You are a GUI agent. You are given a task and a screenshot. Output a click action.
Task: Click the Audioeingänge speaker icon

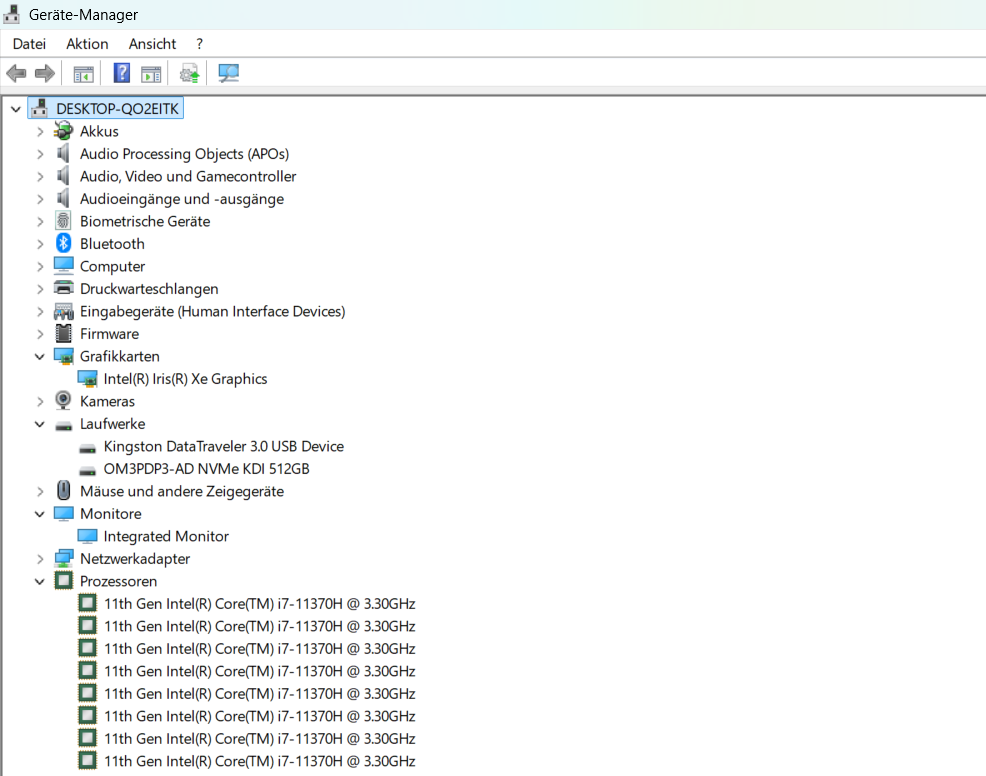point(64,198)
